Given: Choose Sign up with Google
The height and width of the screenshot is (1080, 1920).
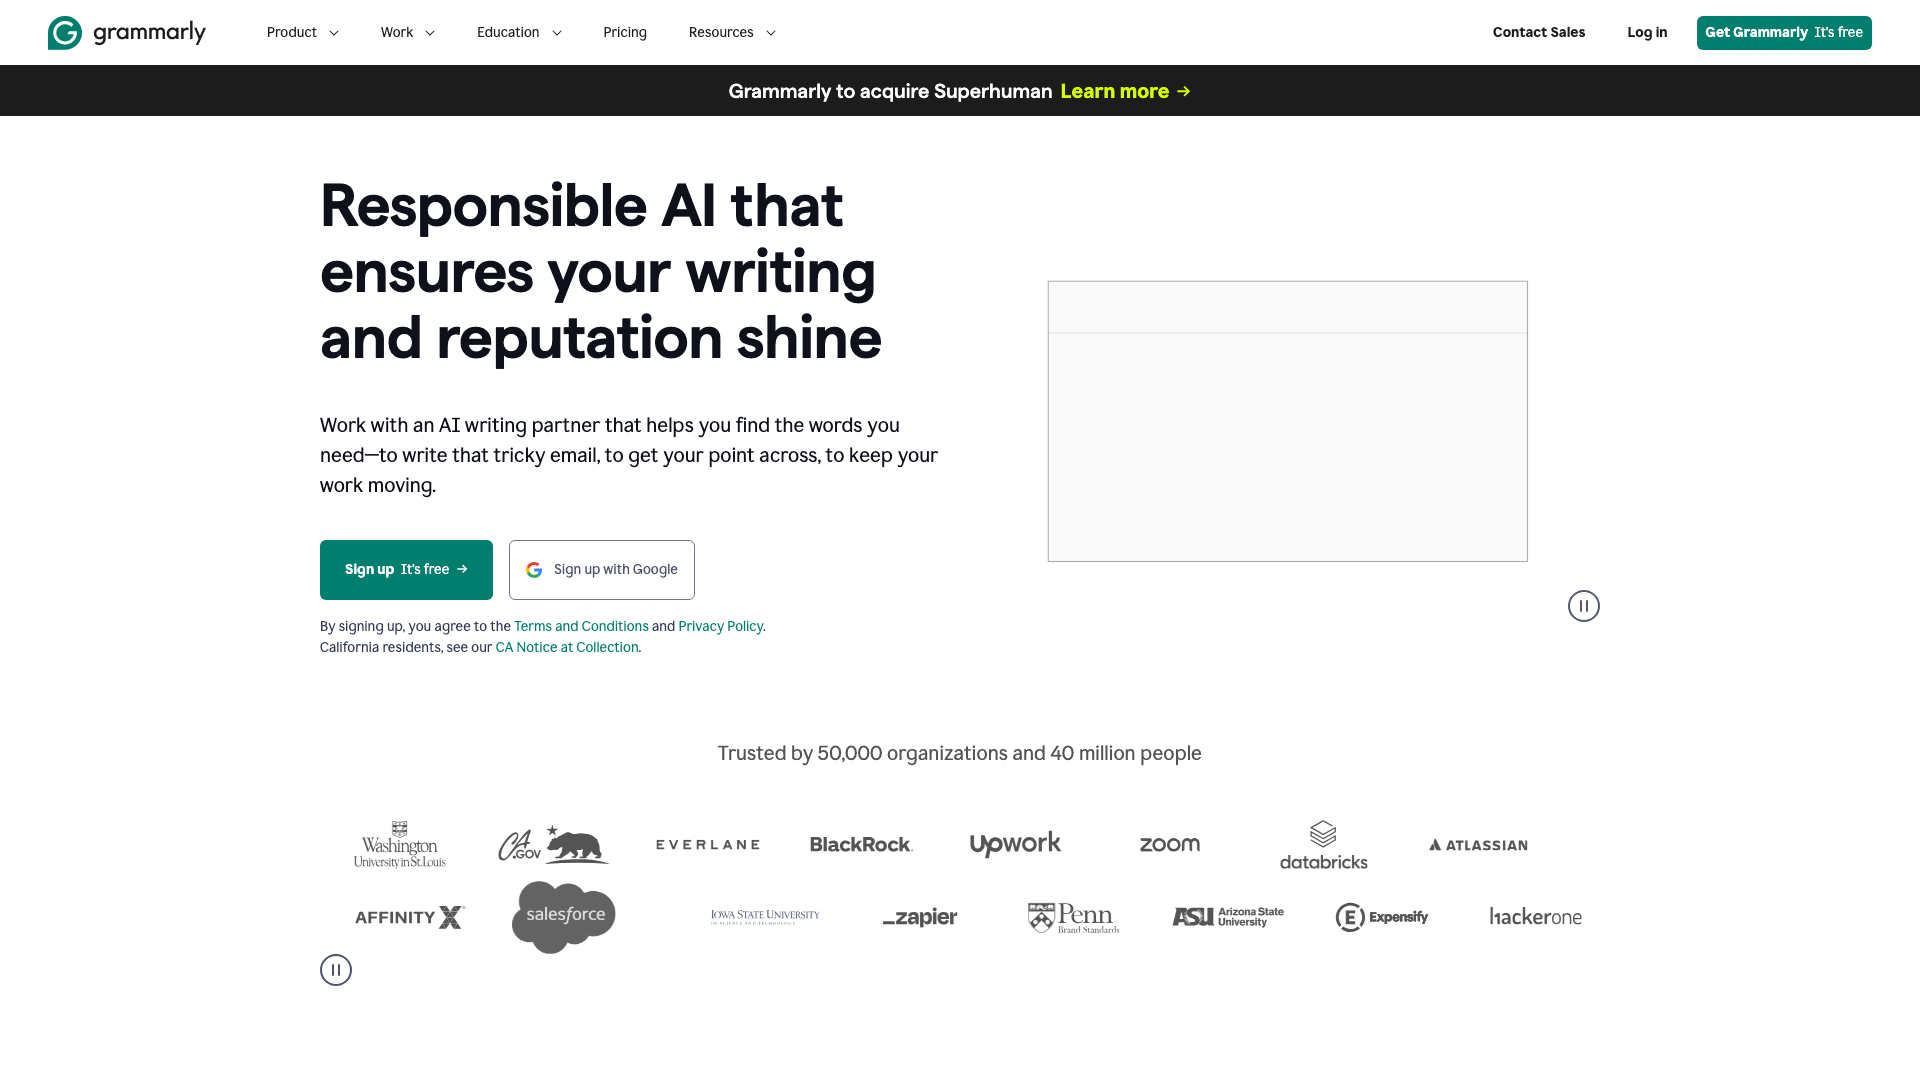Looking at the screenshot, I should coord(602,570).
